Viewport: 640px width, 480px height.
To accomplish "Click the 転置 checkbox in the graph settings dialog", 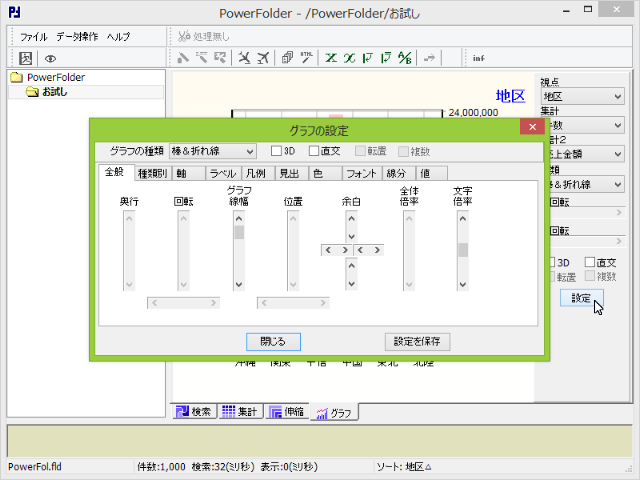I will [360, 151].
